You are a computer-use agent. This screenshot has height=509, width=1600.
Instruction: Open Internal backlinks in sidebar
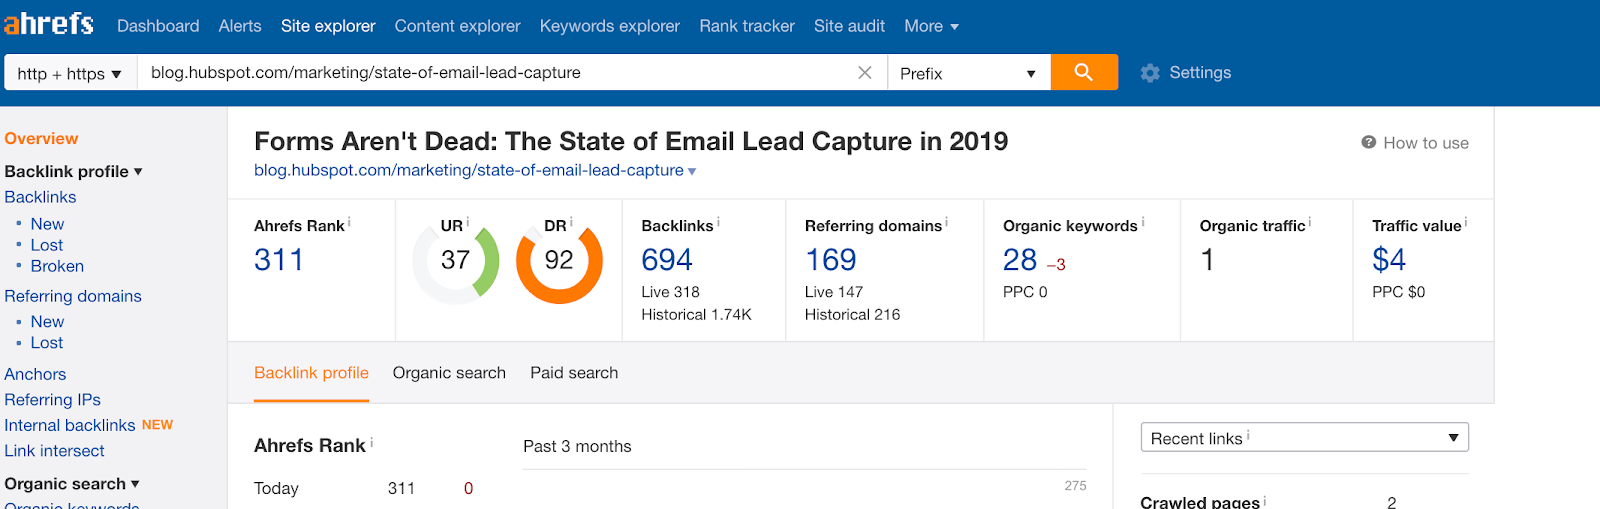point(70,425)
